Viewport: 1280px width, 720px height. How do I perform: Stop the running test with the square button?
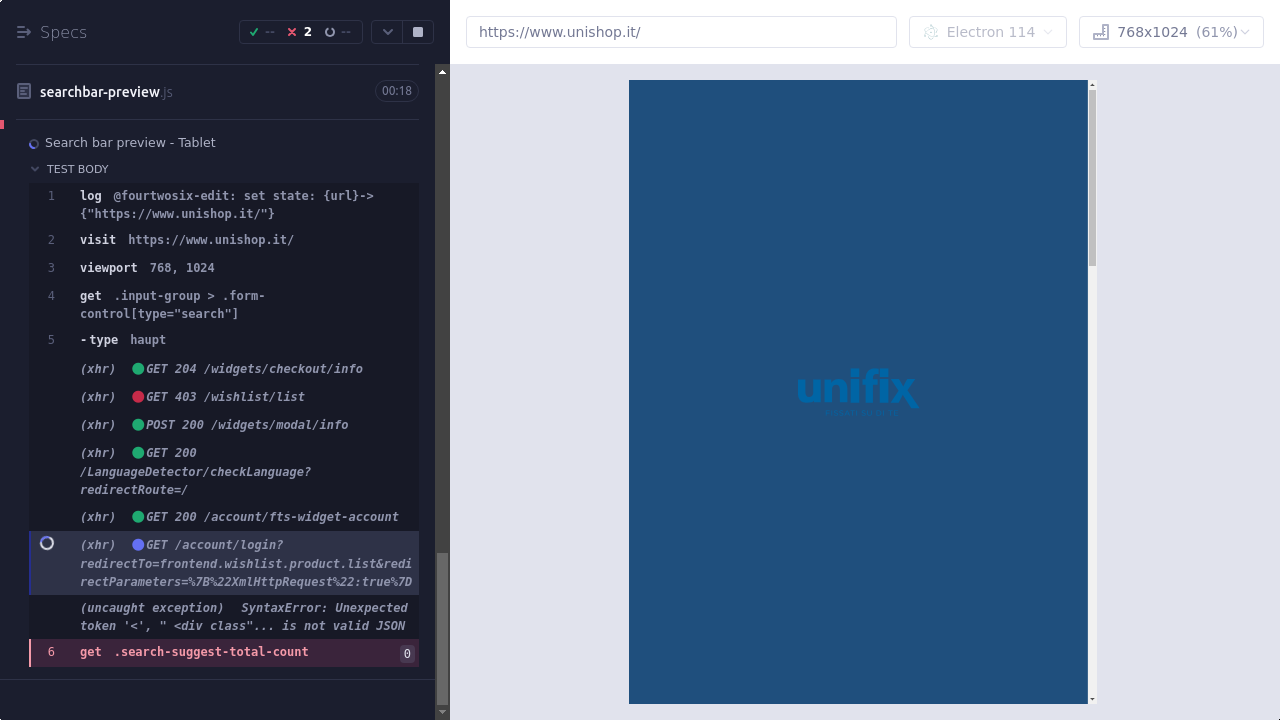click(418, 32)
